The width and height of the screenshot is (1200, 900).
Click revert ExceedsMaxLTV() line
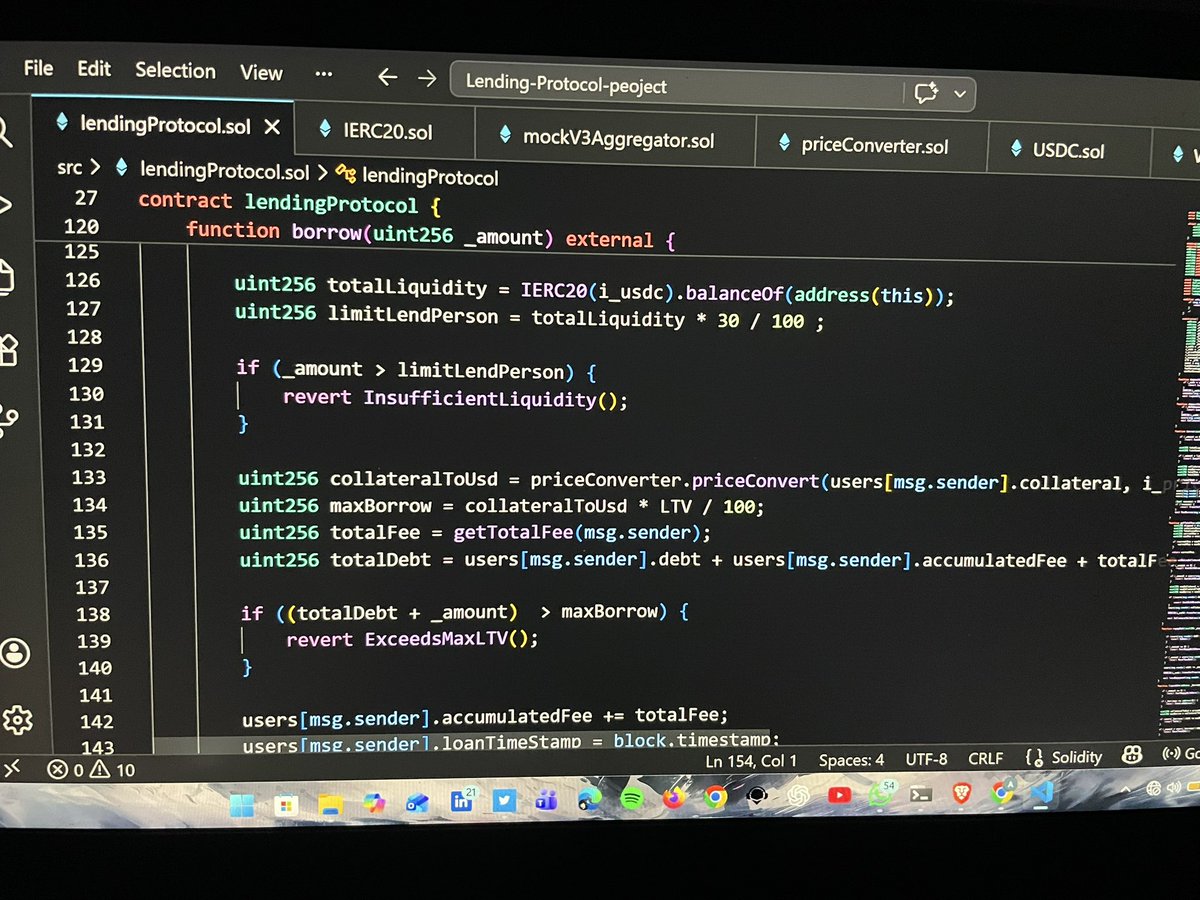click(x=412, y=639)
